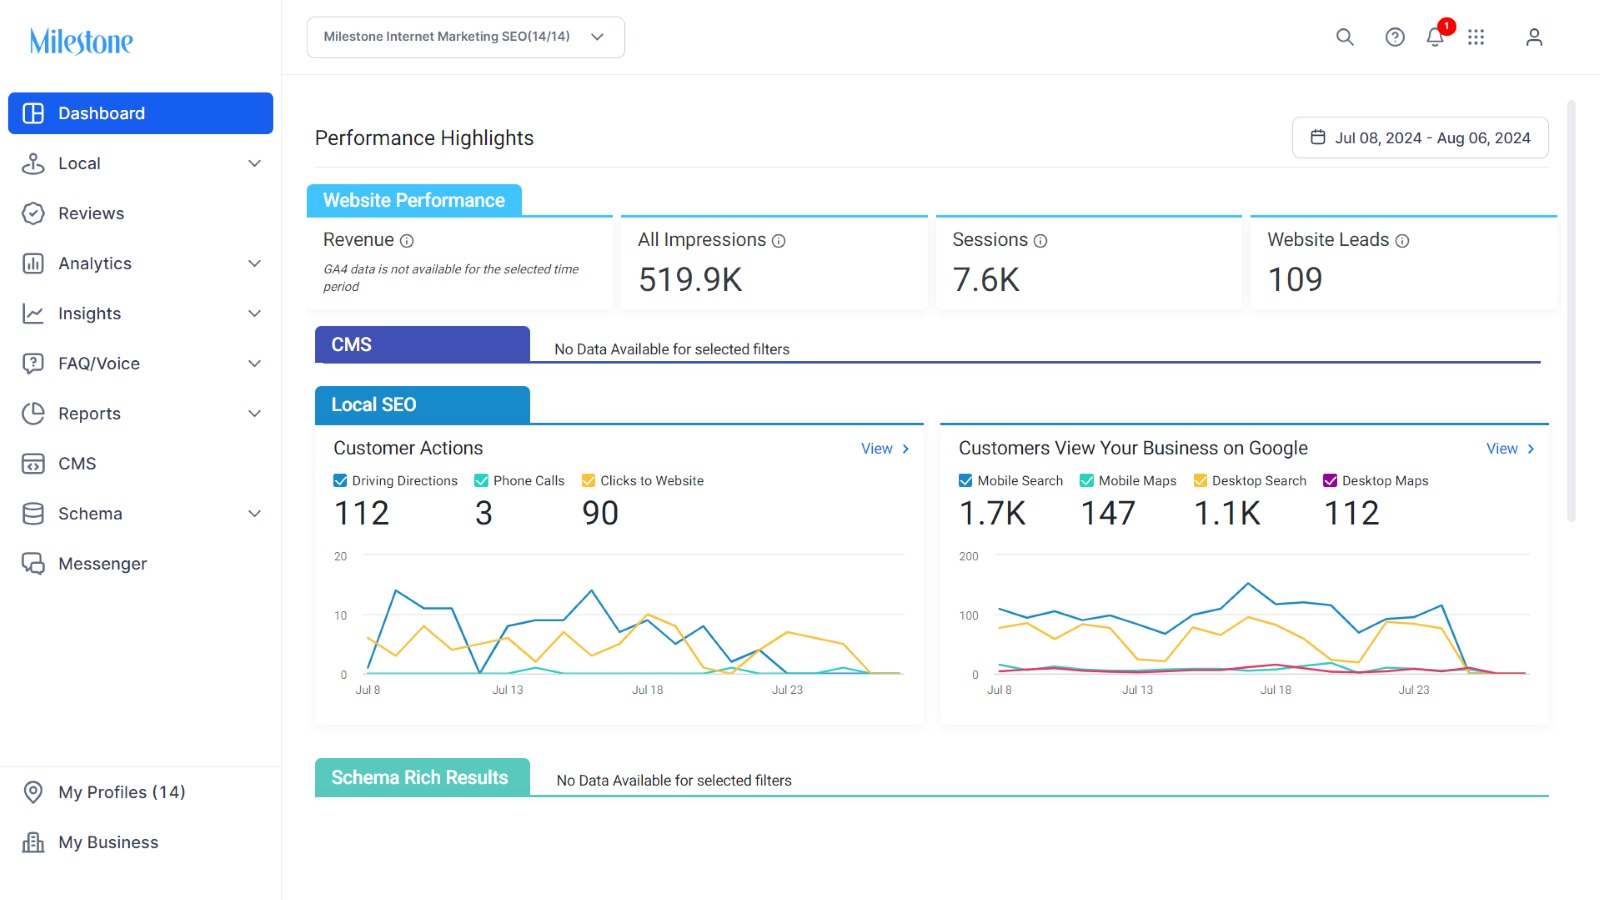The image size is (1600, 900).
Task: Open the search magnifier icon
Action: tap(1345, 37)
